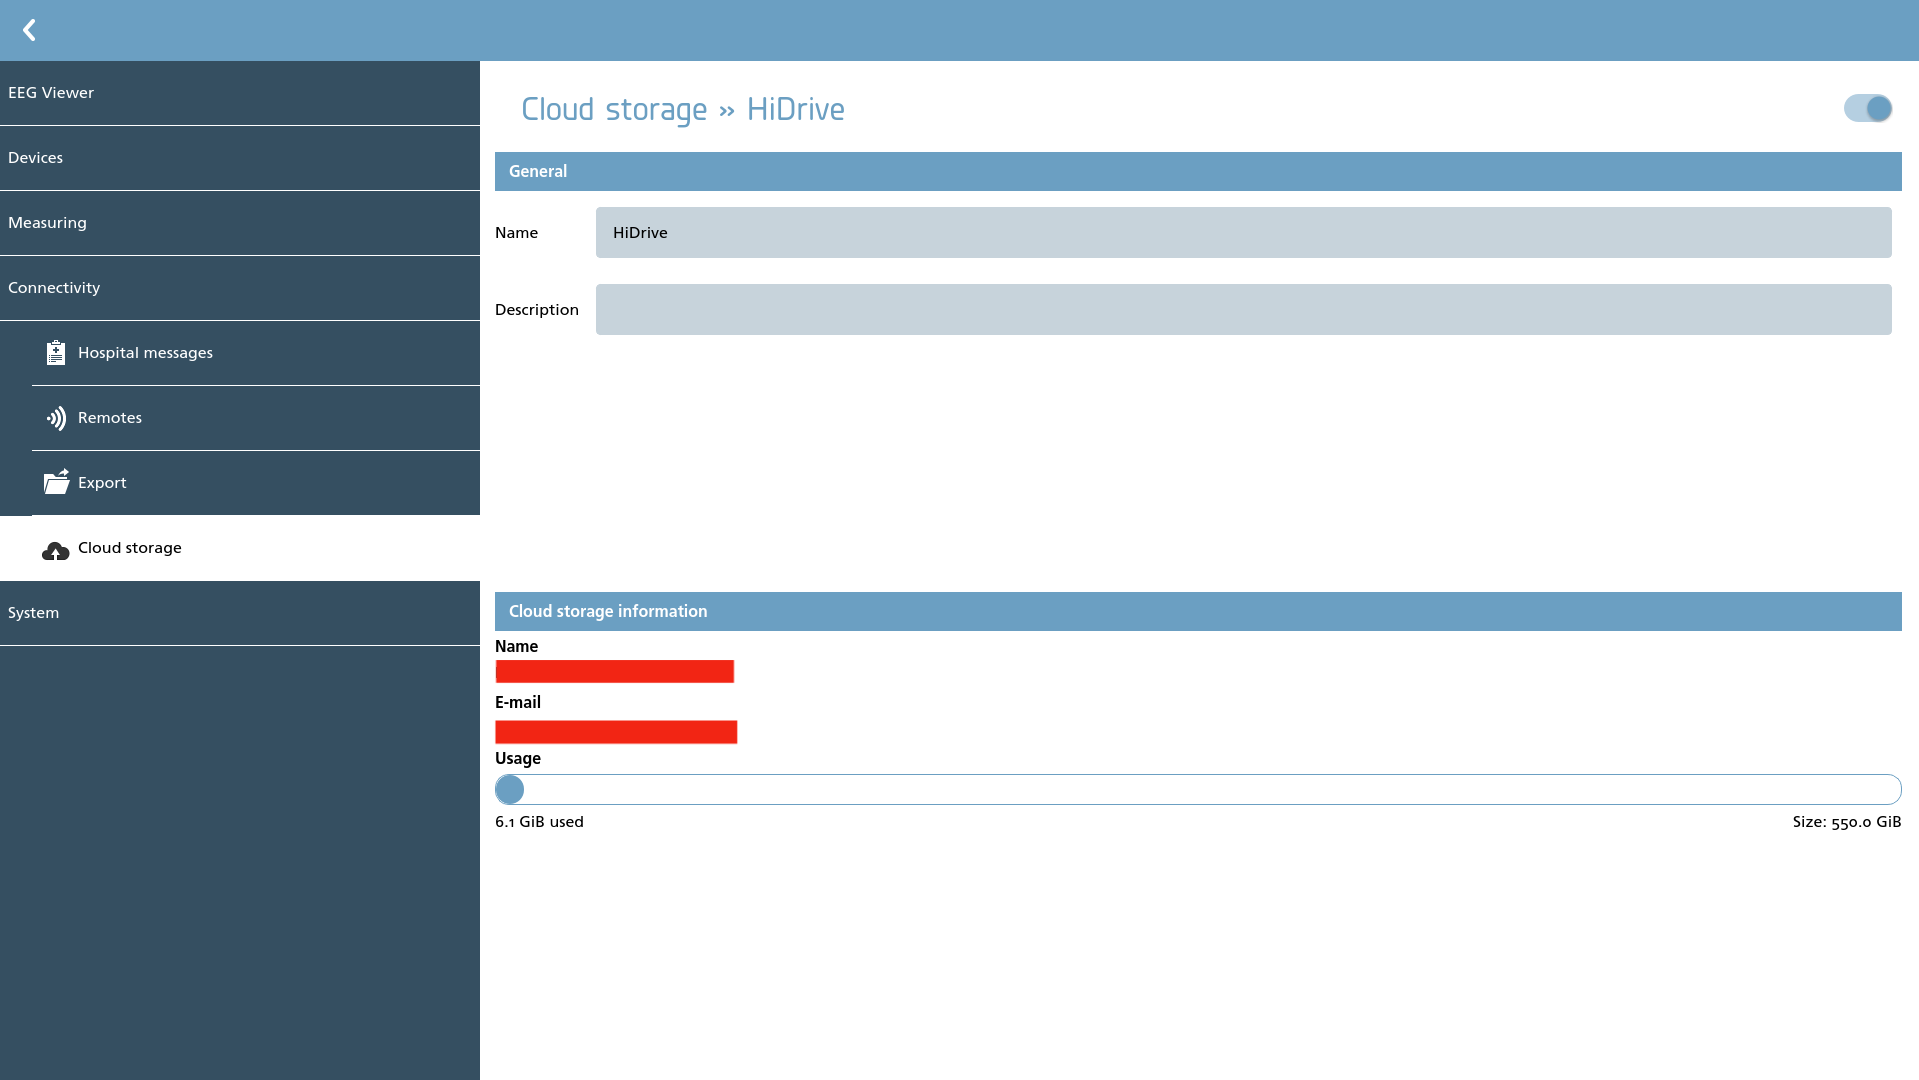1919x1080 pixels.
Task: Click the Hospital messages clipboard icon
Action: [56, 352]
